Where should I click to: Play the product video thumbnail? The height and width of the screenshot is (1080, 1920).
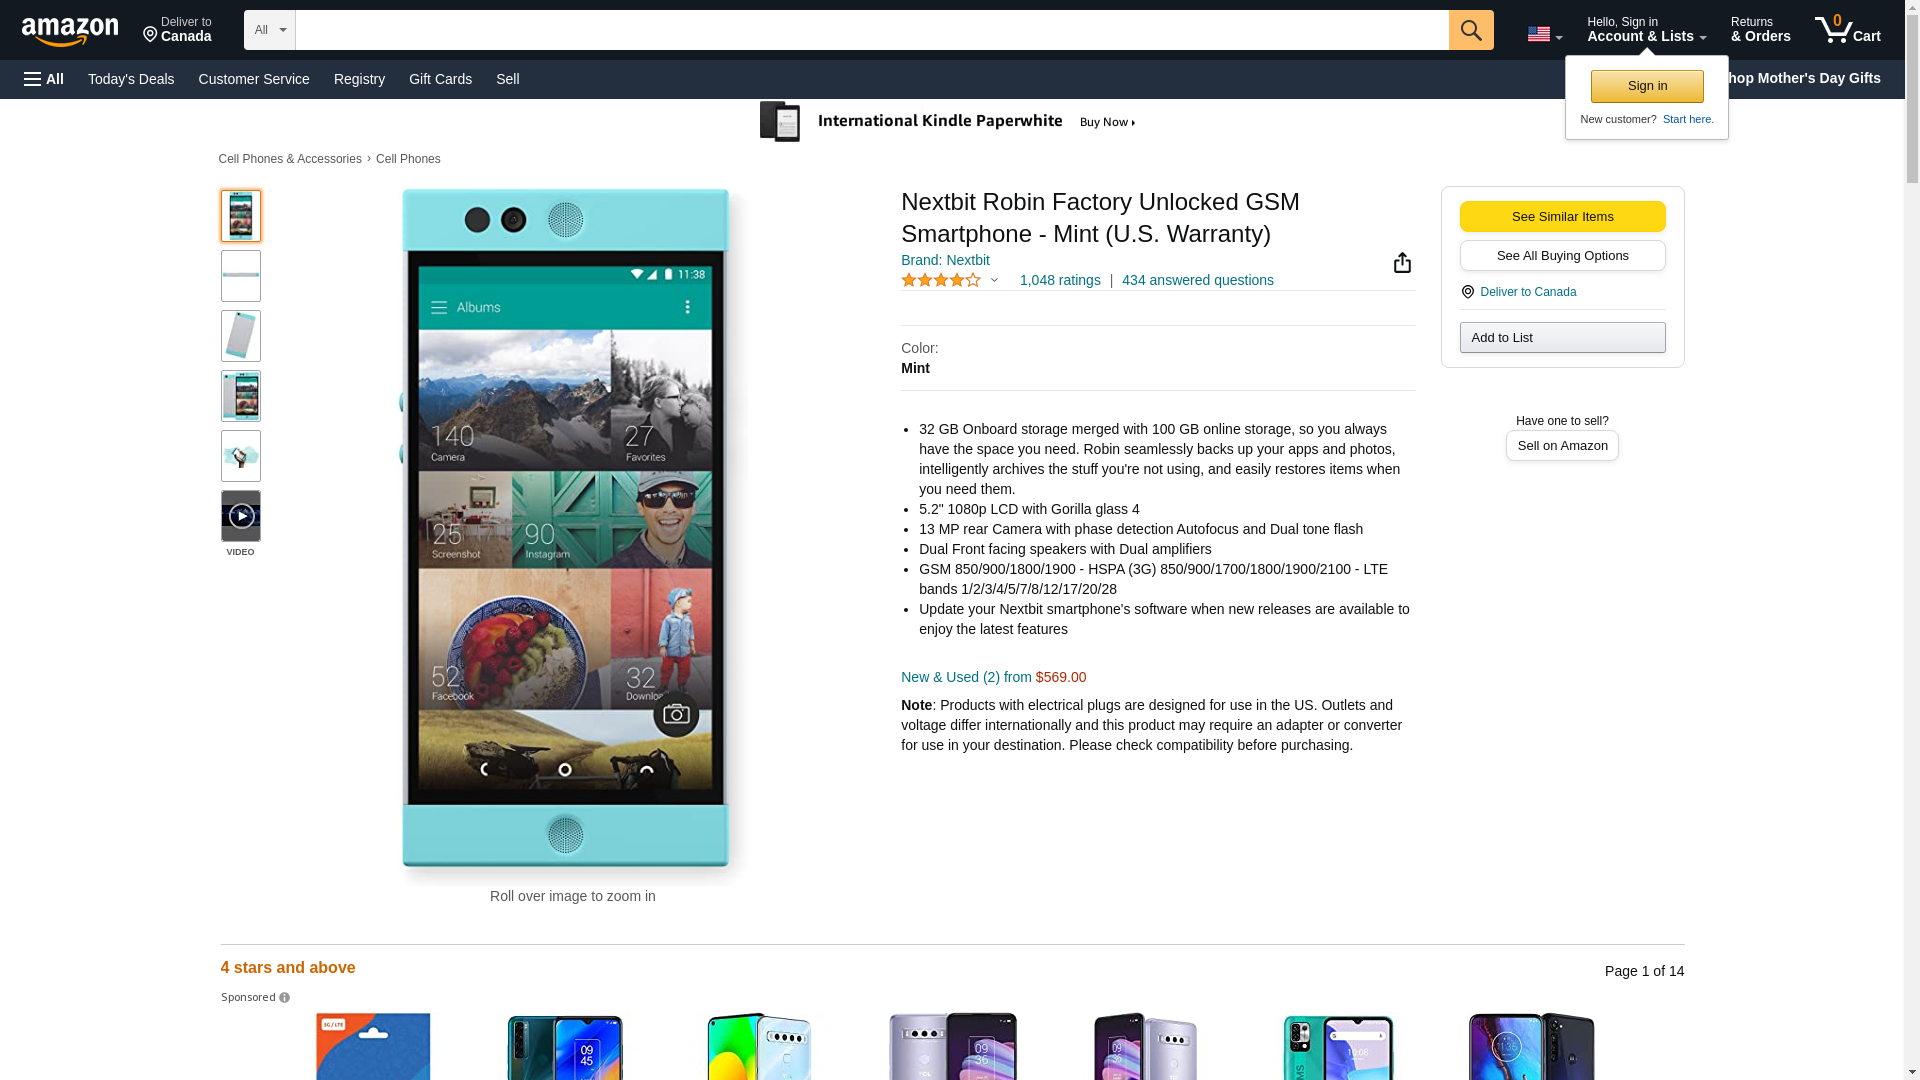[240, 516]
